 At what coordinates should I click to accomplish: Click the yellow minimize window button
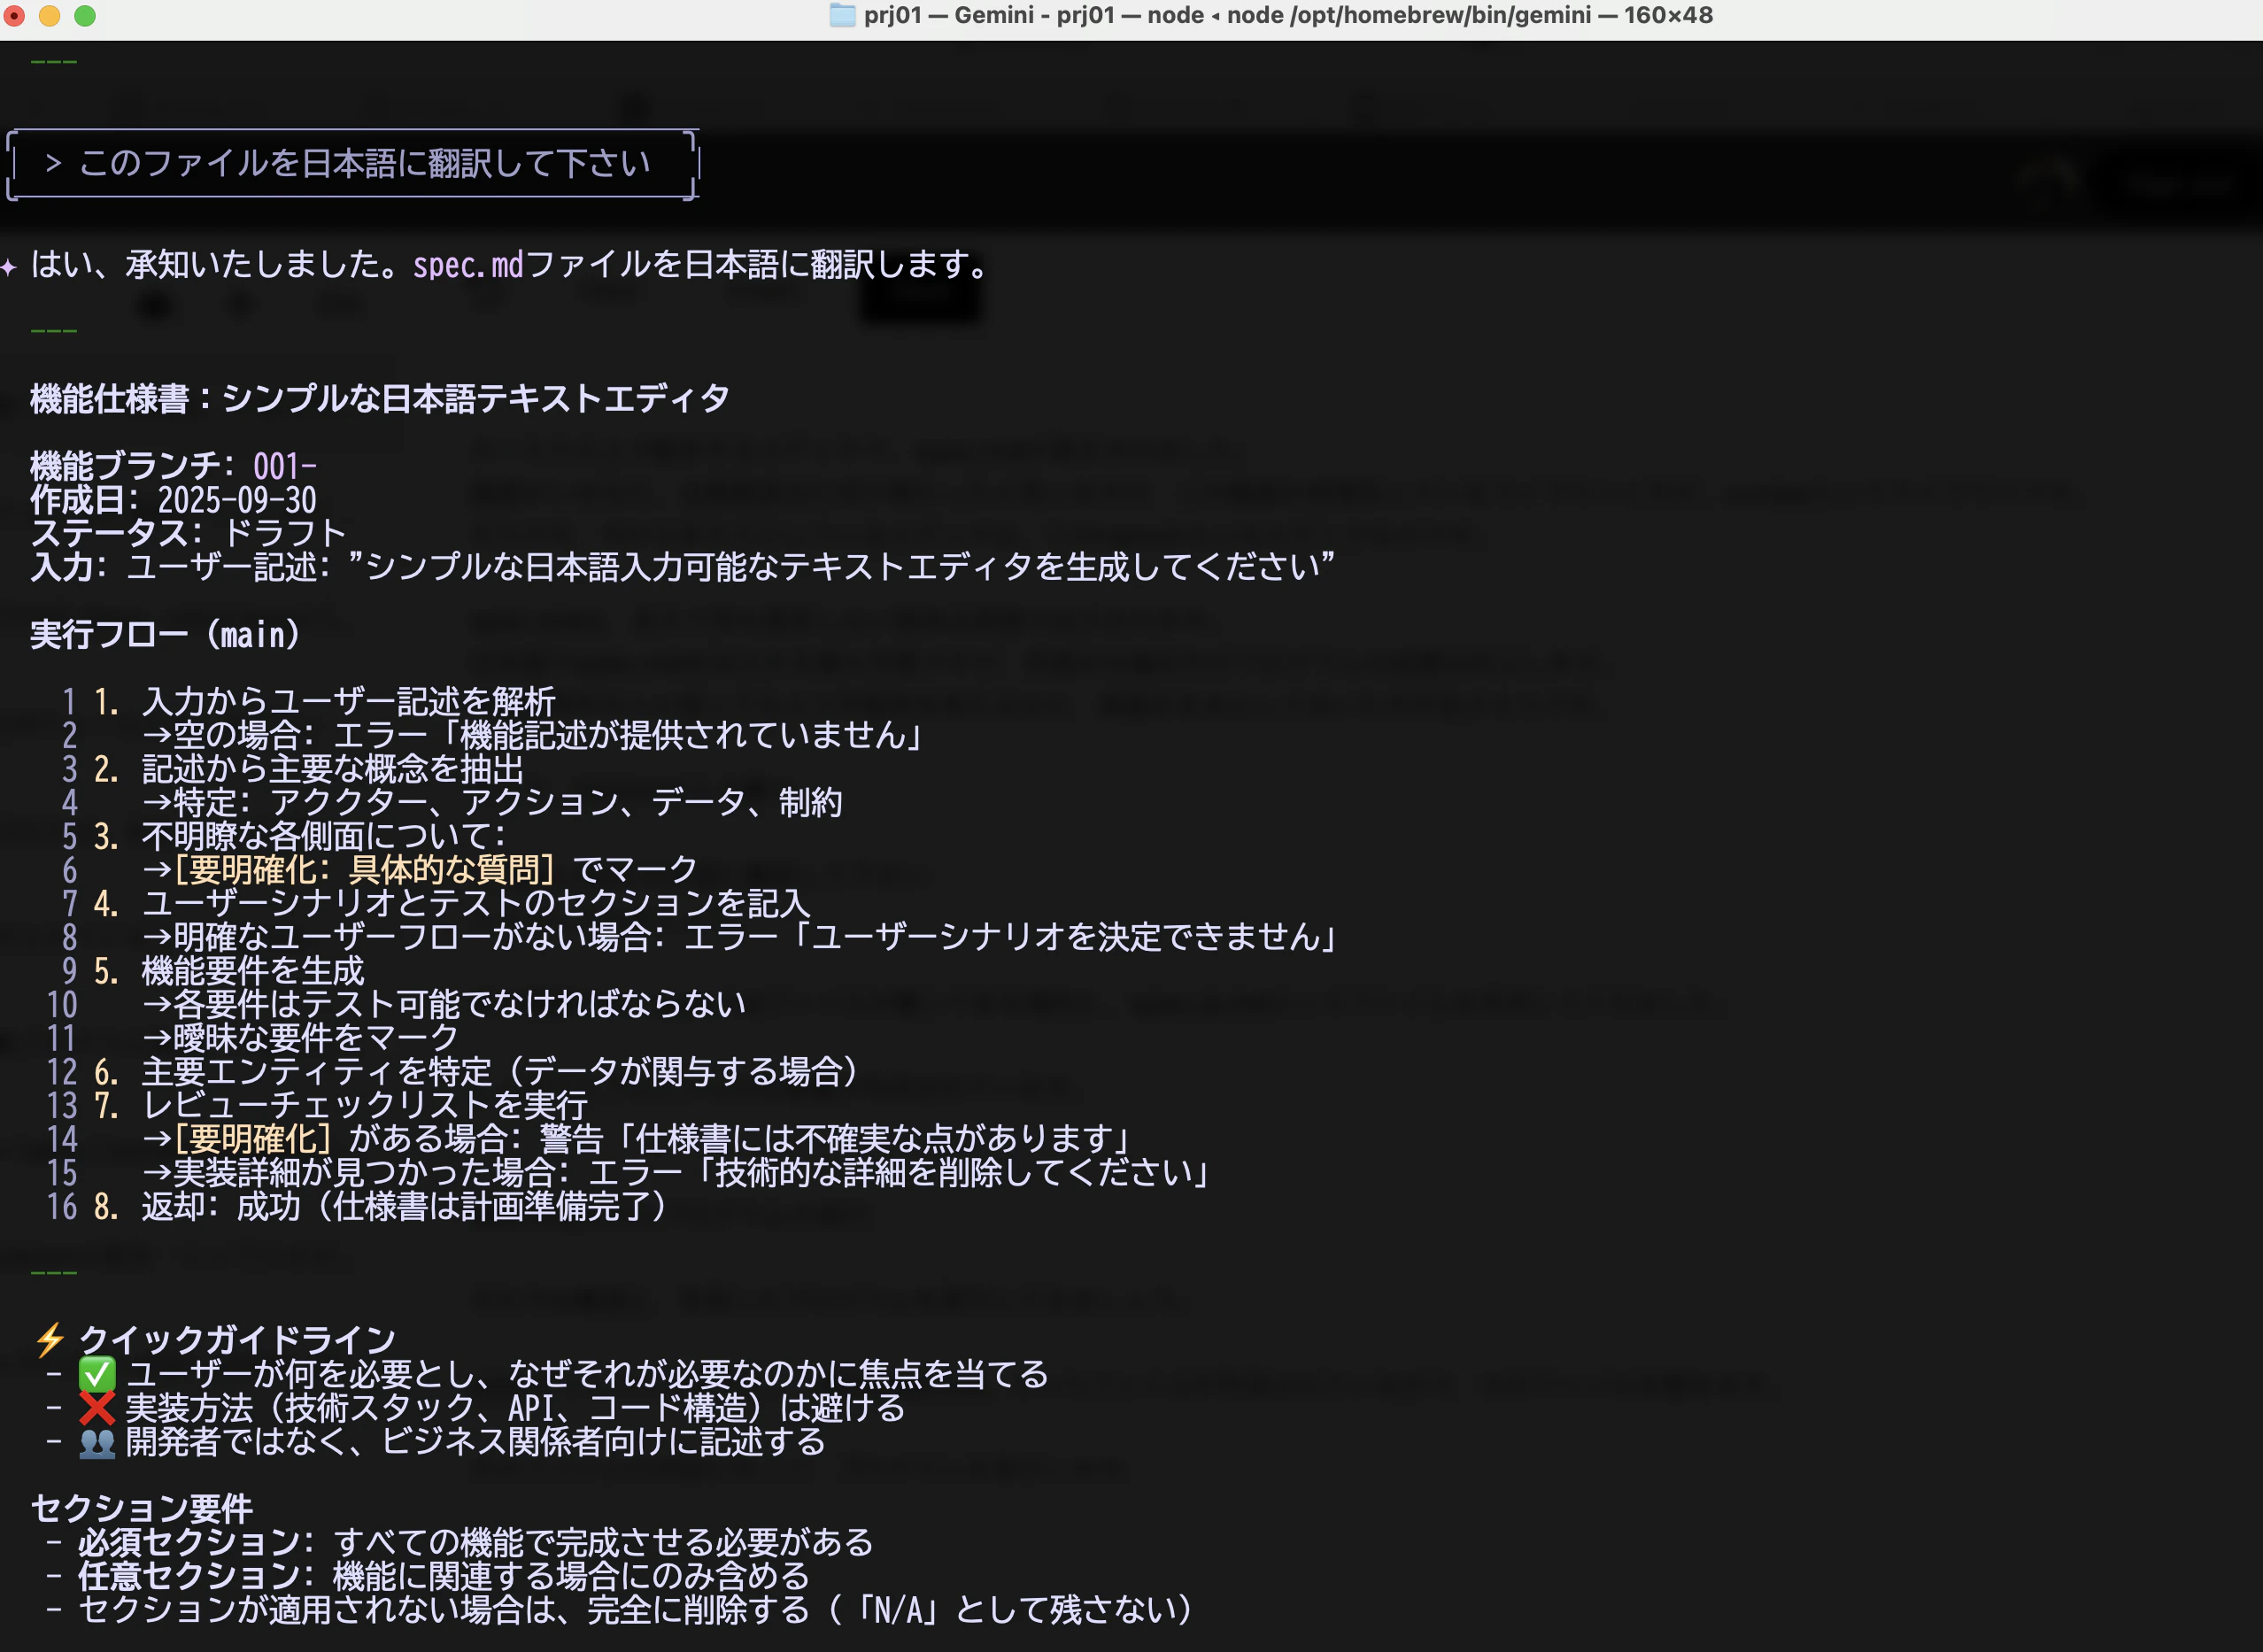click(x=49, y=16)
